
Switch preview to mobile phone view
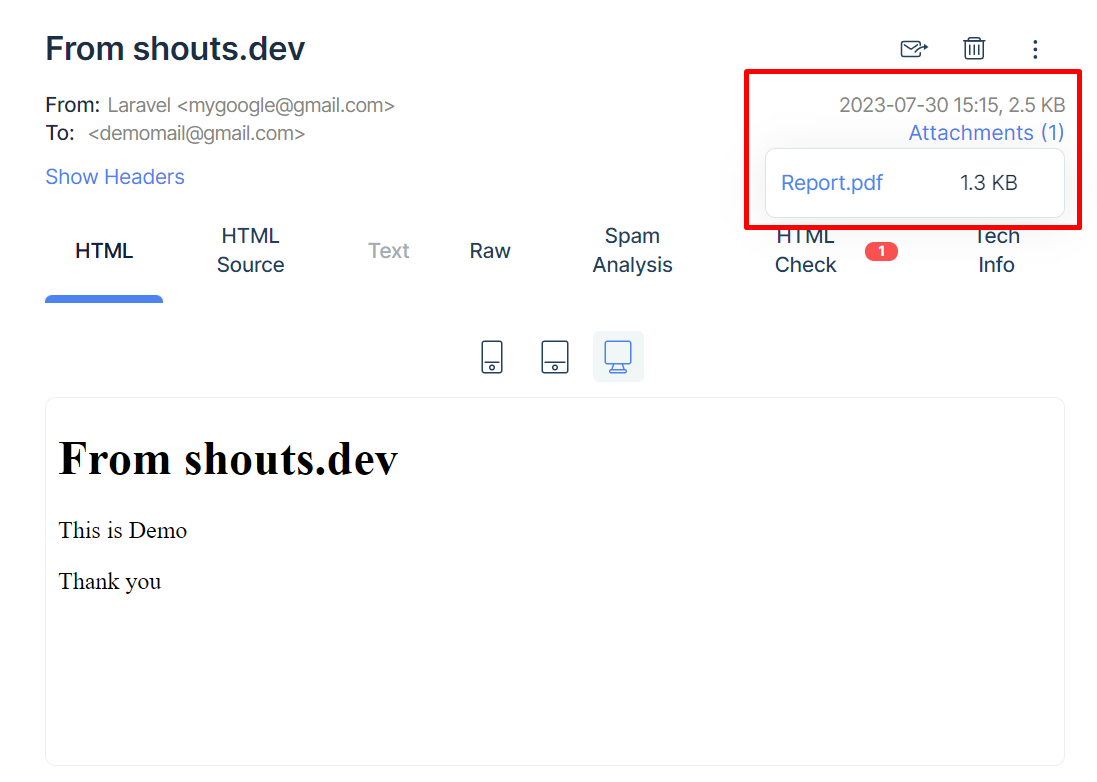pos(492,357)
